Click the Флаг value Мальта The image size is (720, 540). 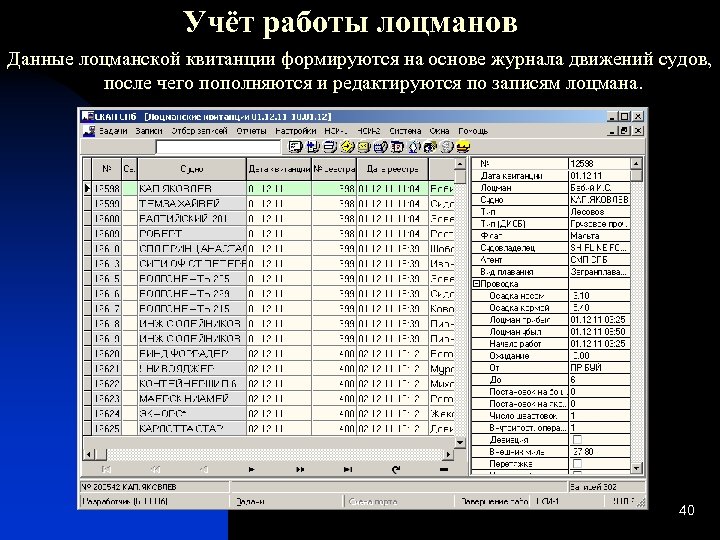tap(599, 236)
